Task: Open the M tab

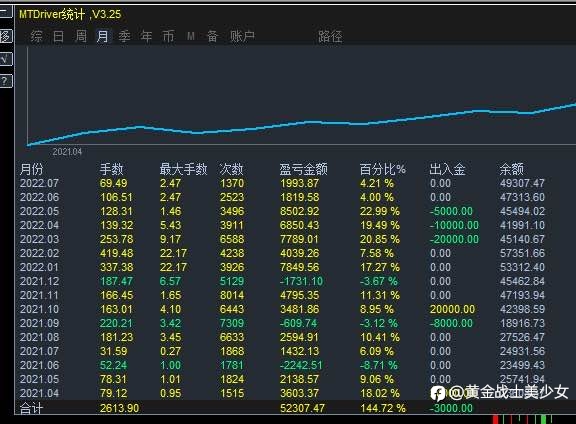Action: coord(191,36)
